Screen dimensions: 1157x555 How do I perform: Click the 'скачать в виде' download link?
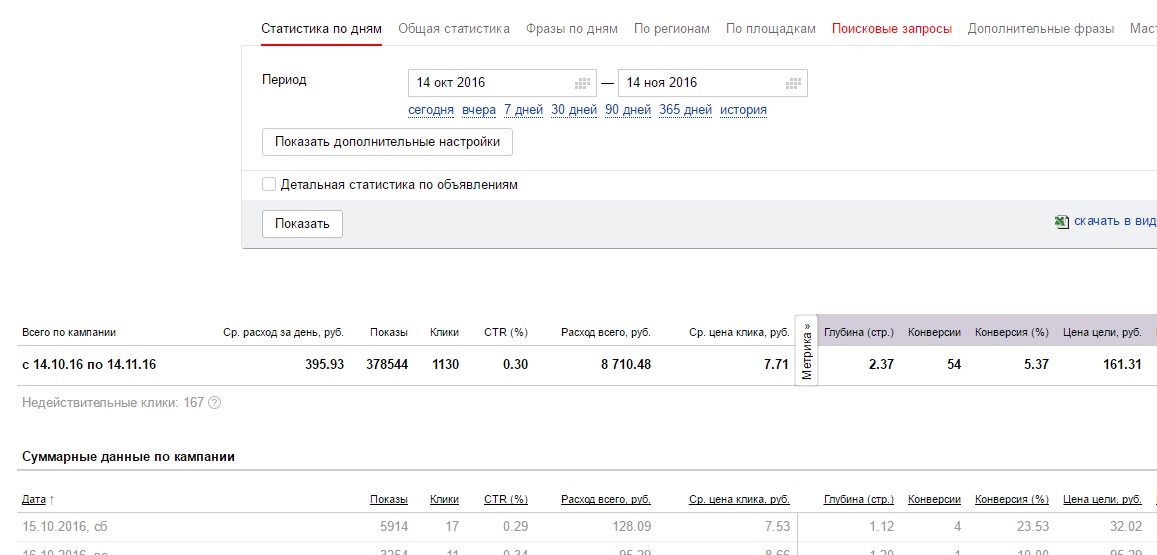click(1114, 222)
